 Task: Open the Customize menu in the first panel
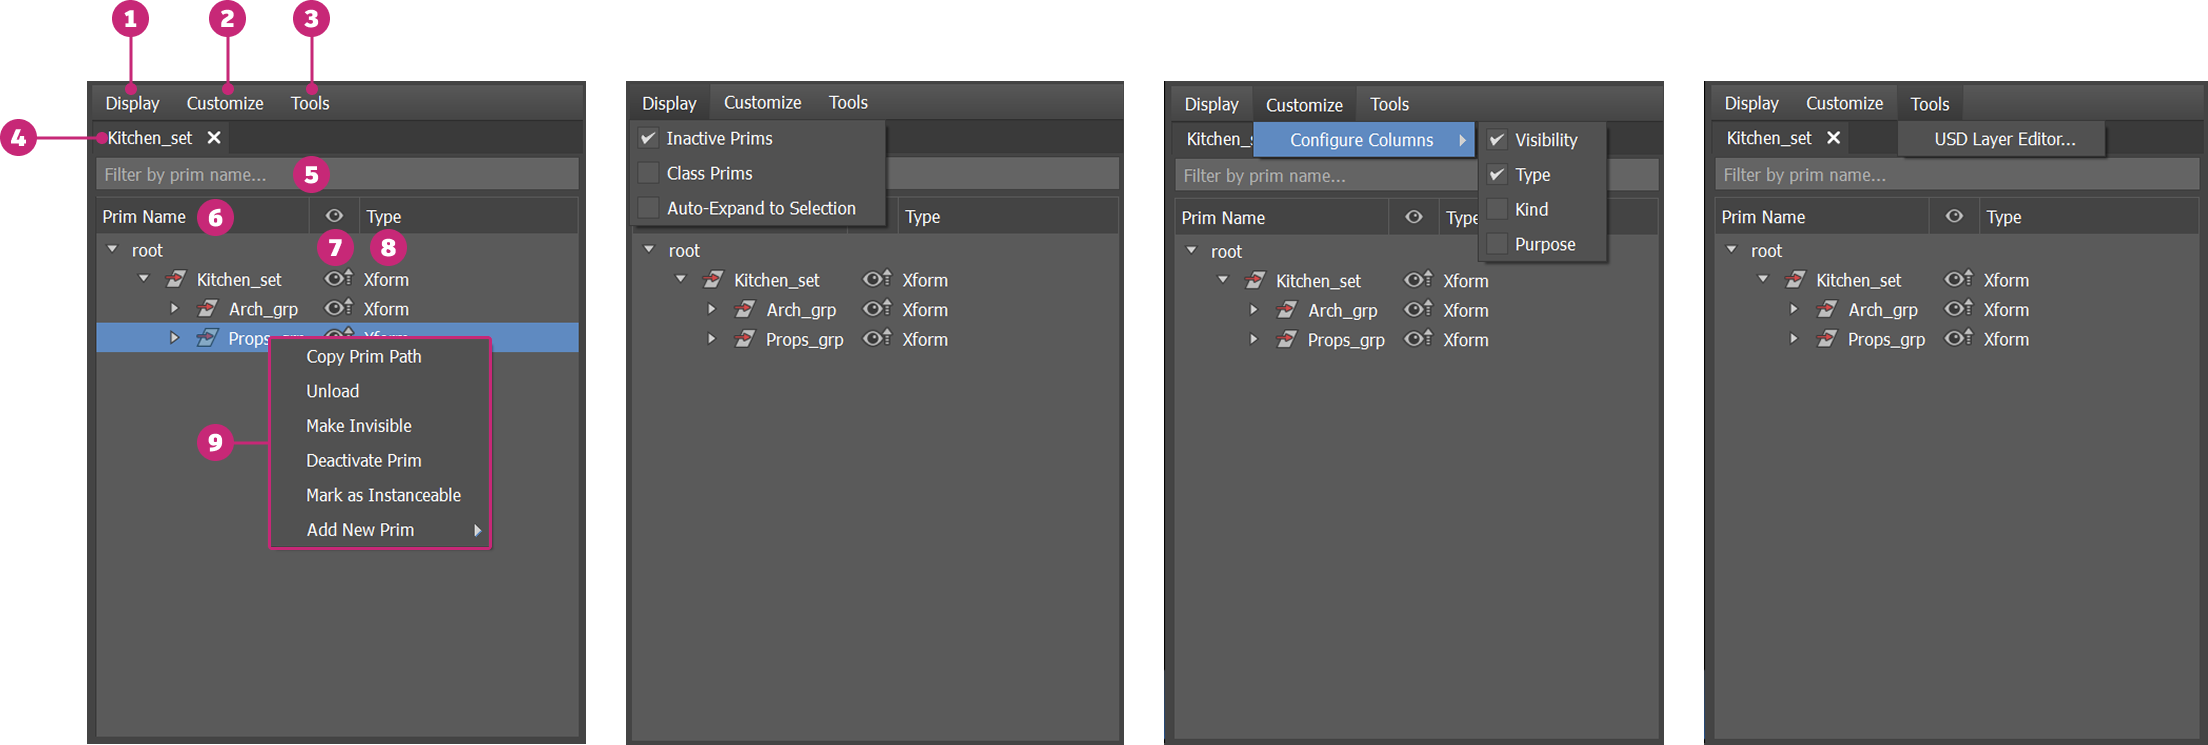(x=225, y=103)
